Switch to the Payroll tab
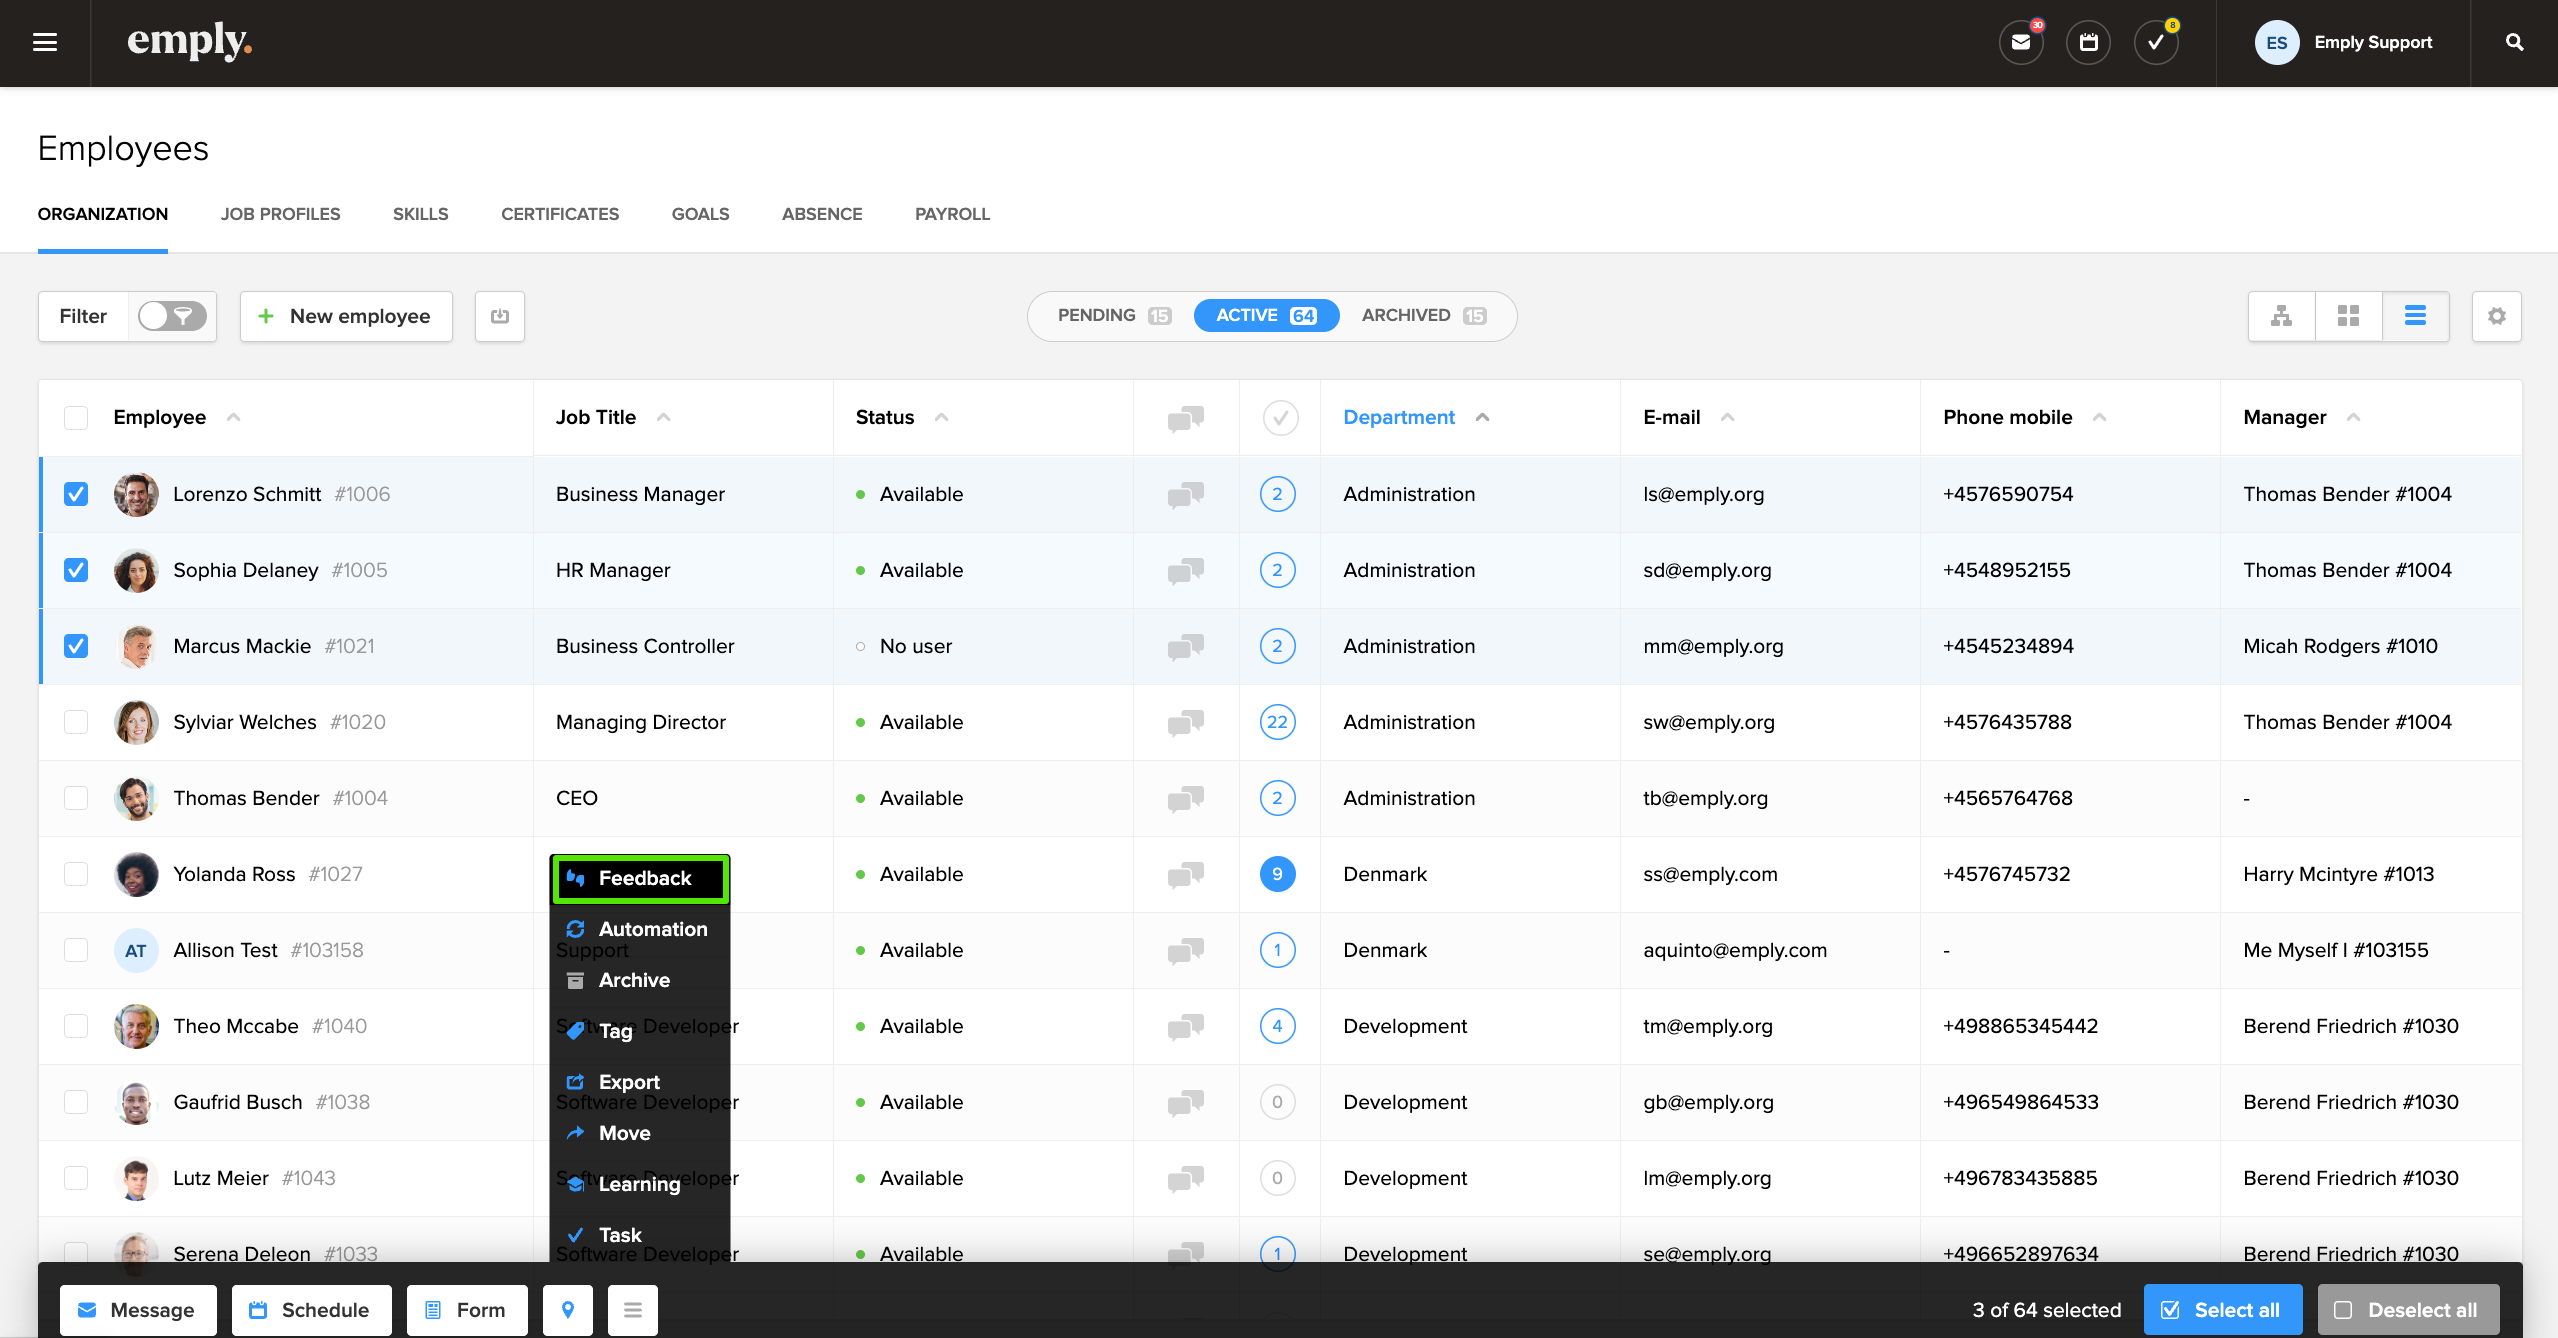2558x1338 pixels. click(x=951, y=214)
